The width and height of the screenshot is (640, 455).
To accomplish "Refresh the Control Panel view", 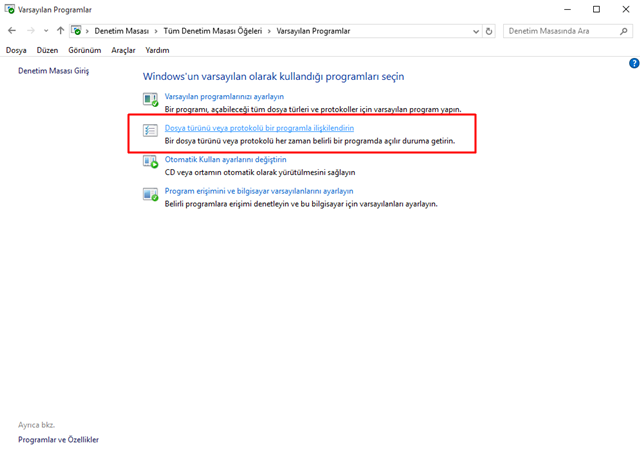I will tap(489, 31).
